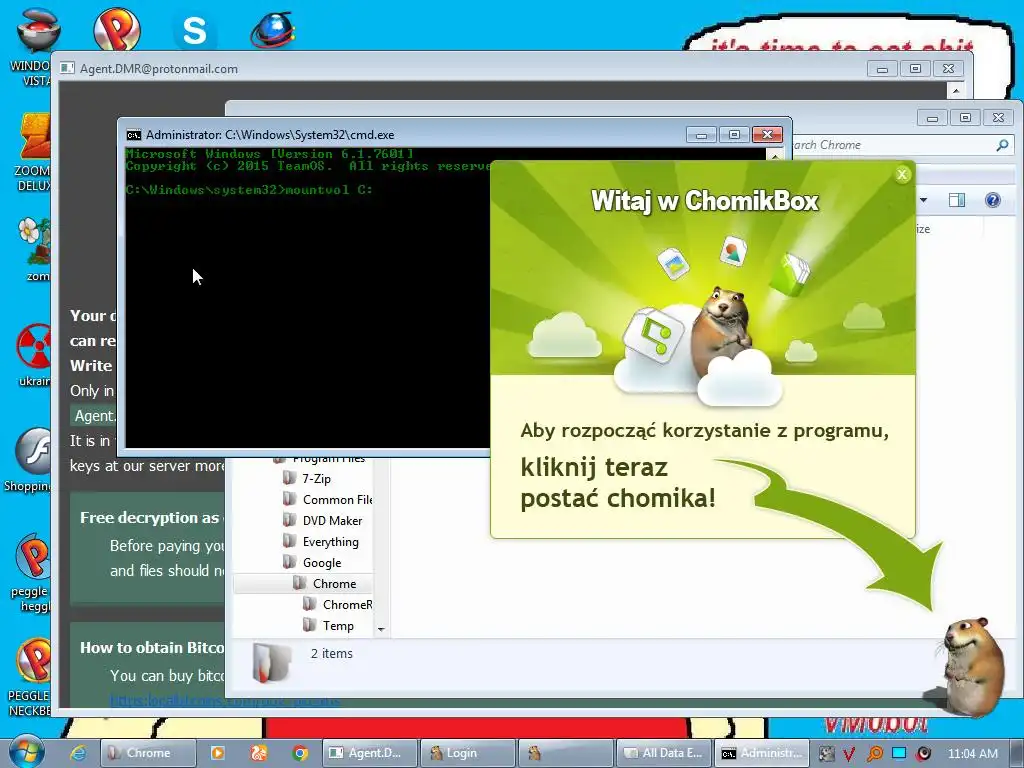This screenshot has height=768, width=1024.
Task: Open Google Chrome from the taskbar
Action: pos(300,753)
